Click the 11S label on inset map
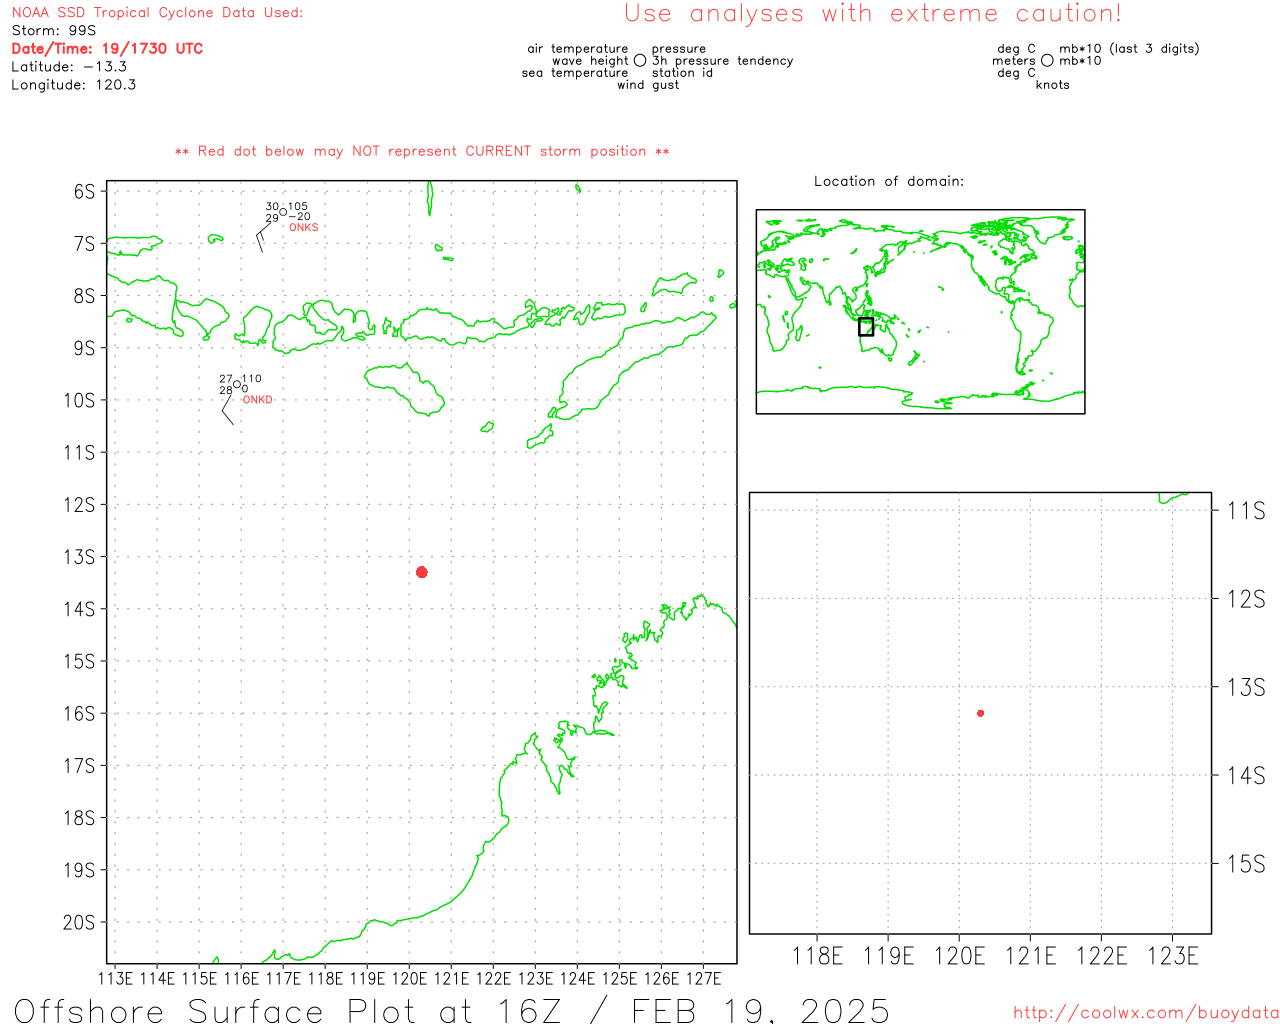The image size is (1280, 1024). 1246,511
